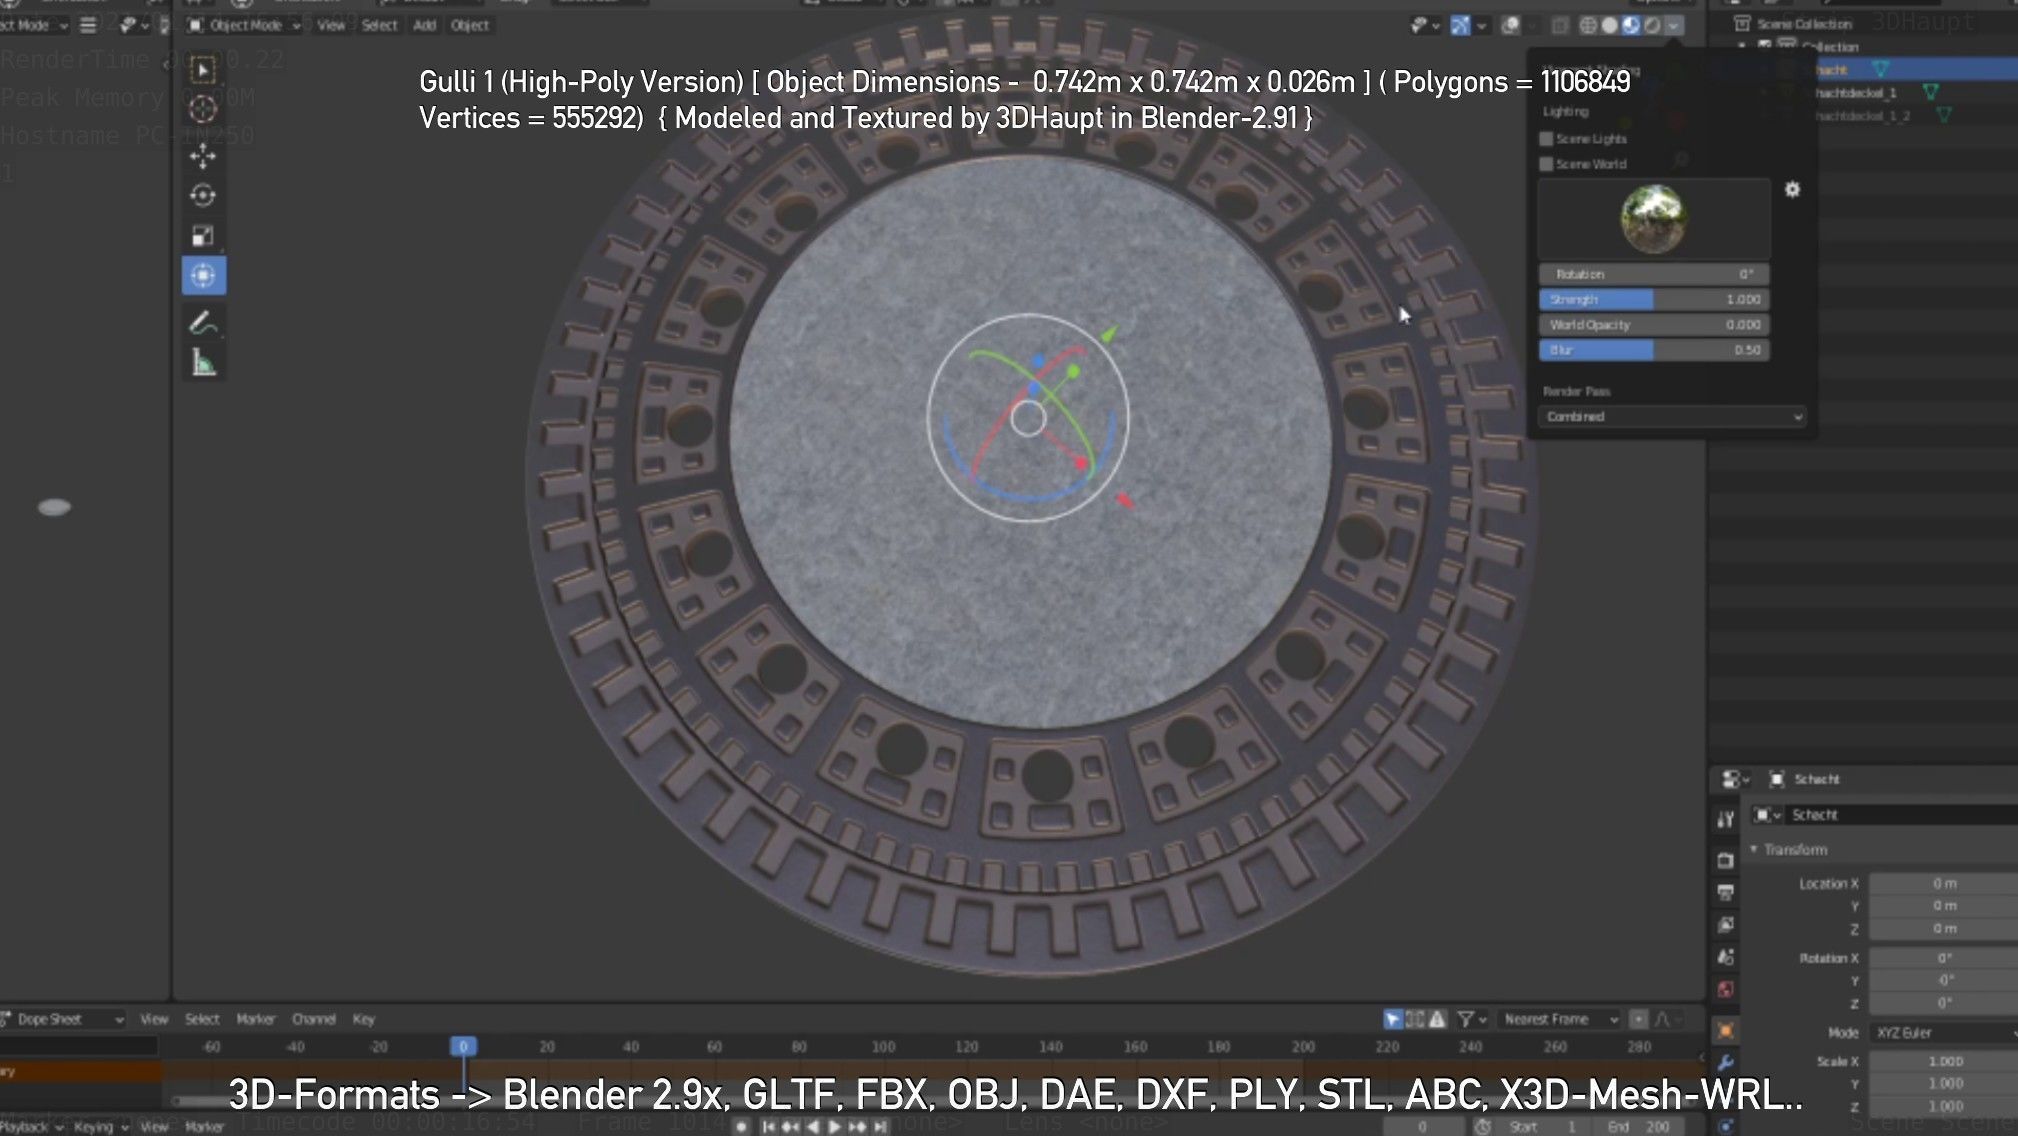Enable Scene World checkbox
The width and height of the screenshot is (2018, 1136).
[1546, 164]
